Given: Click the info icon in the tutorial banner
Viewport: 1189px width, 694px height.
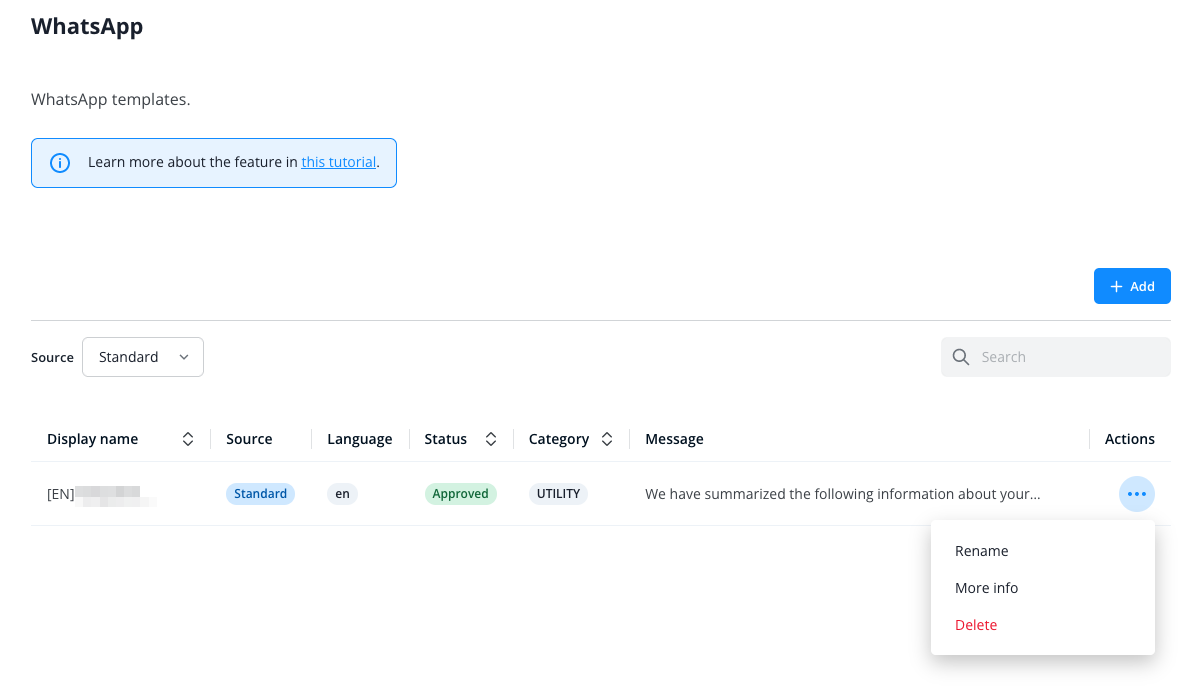Looking at the screenshot, I should coord(60,163).
